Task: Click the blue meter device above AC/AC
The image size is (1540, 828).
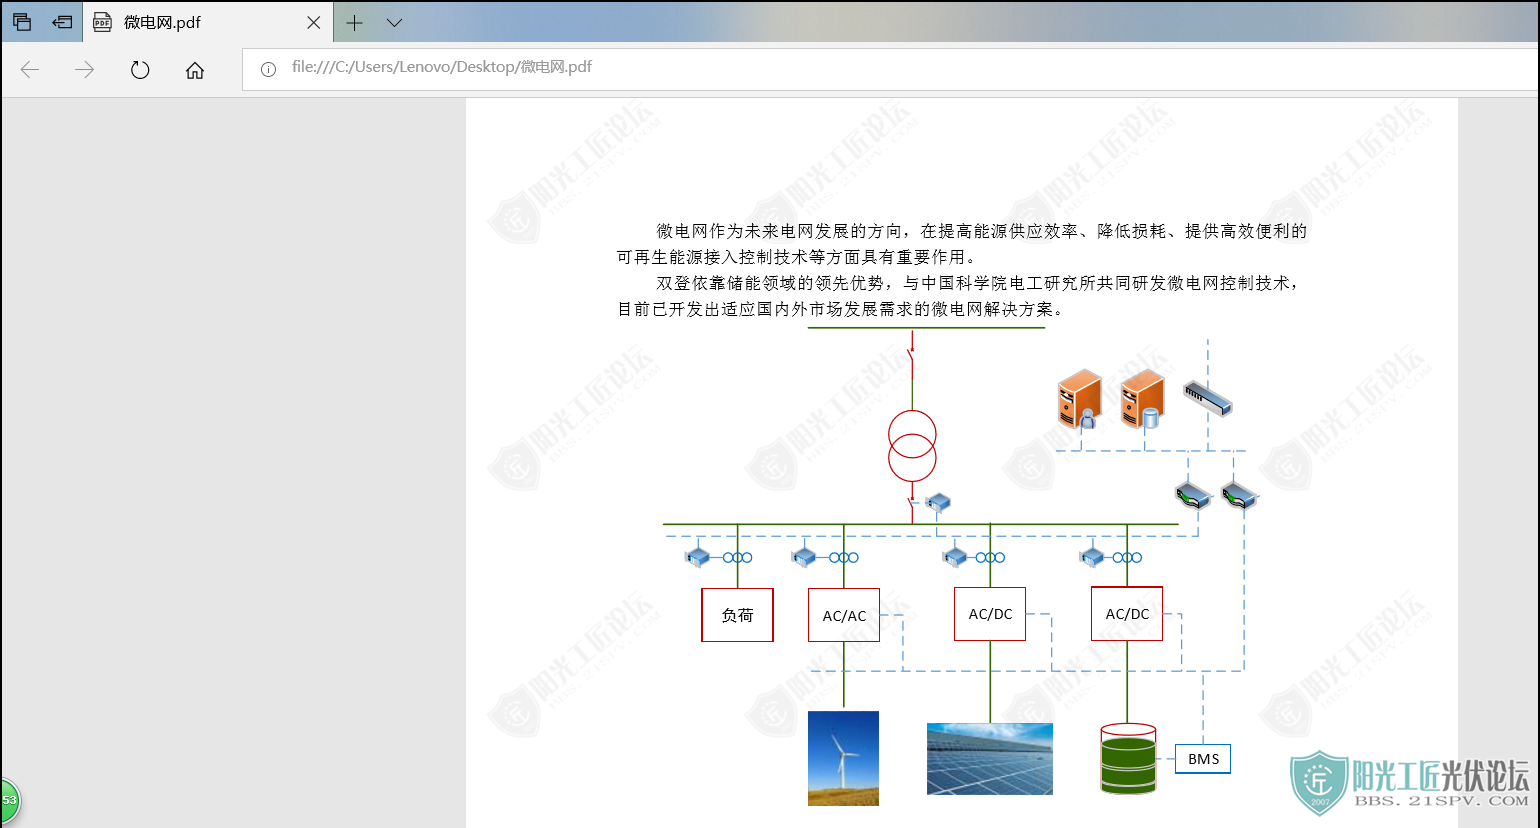Action: point(803,556)
